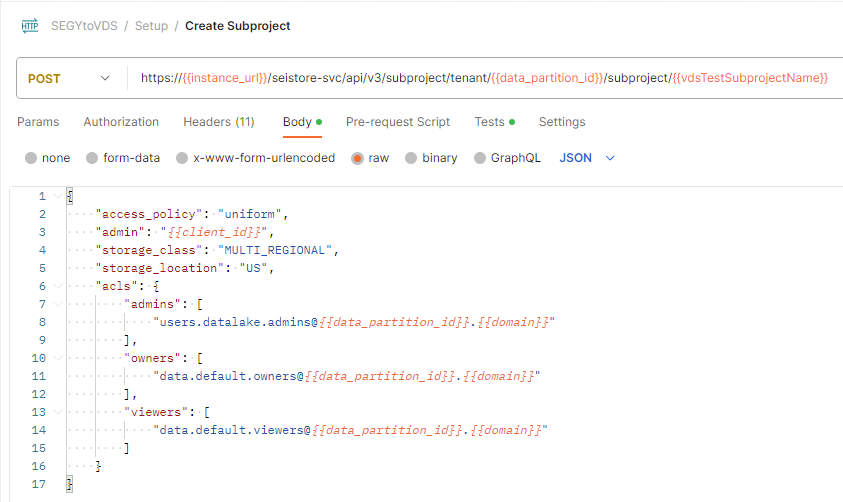Viewport: 843px width, 502px height.
Task: Click the "storage_location" key
Action: click(160, 268)
